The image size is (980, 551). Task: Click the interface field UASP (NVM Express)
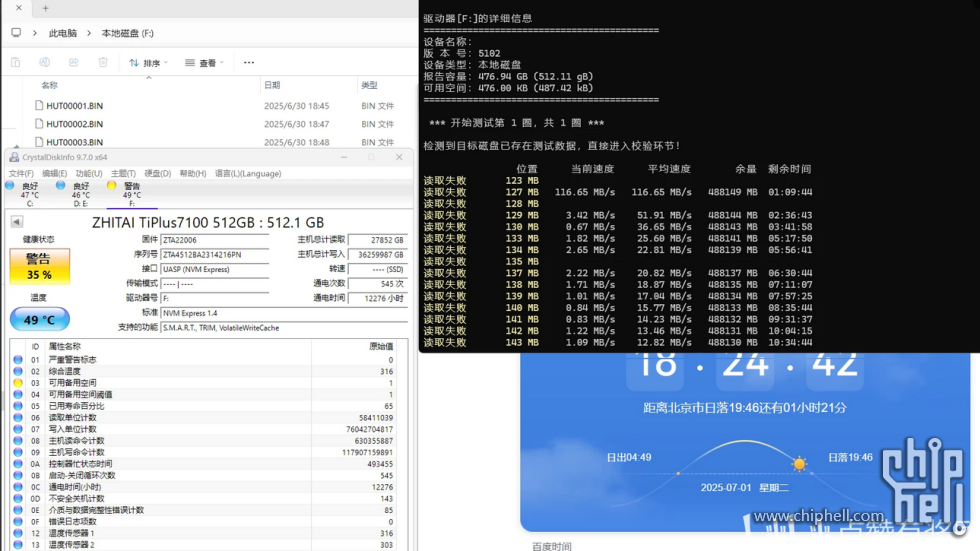(x=215, y=269)
